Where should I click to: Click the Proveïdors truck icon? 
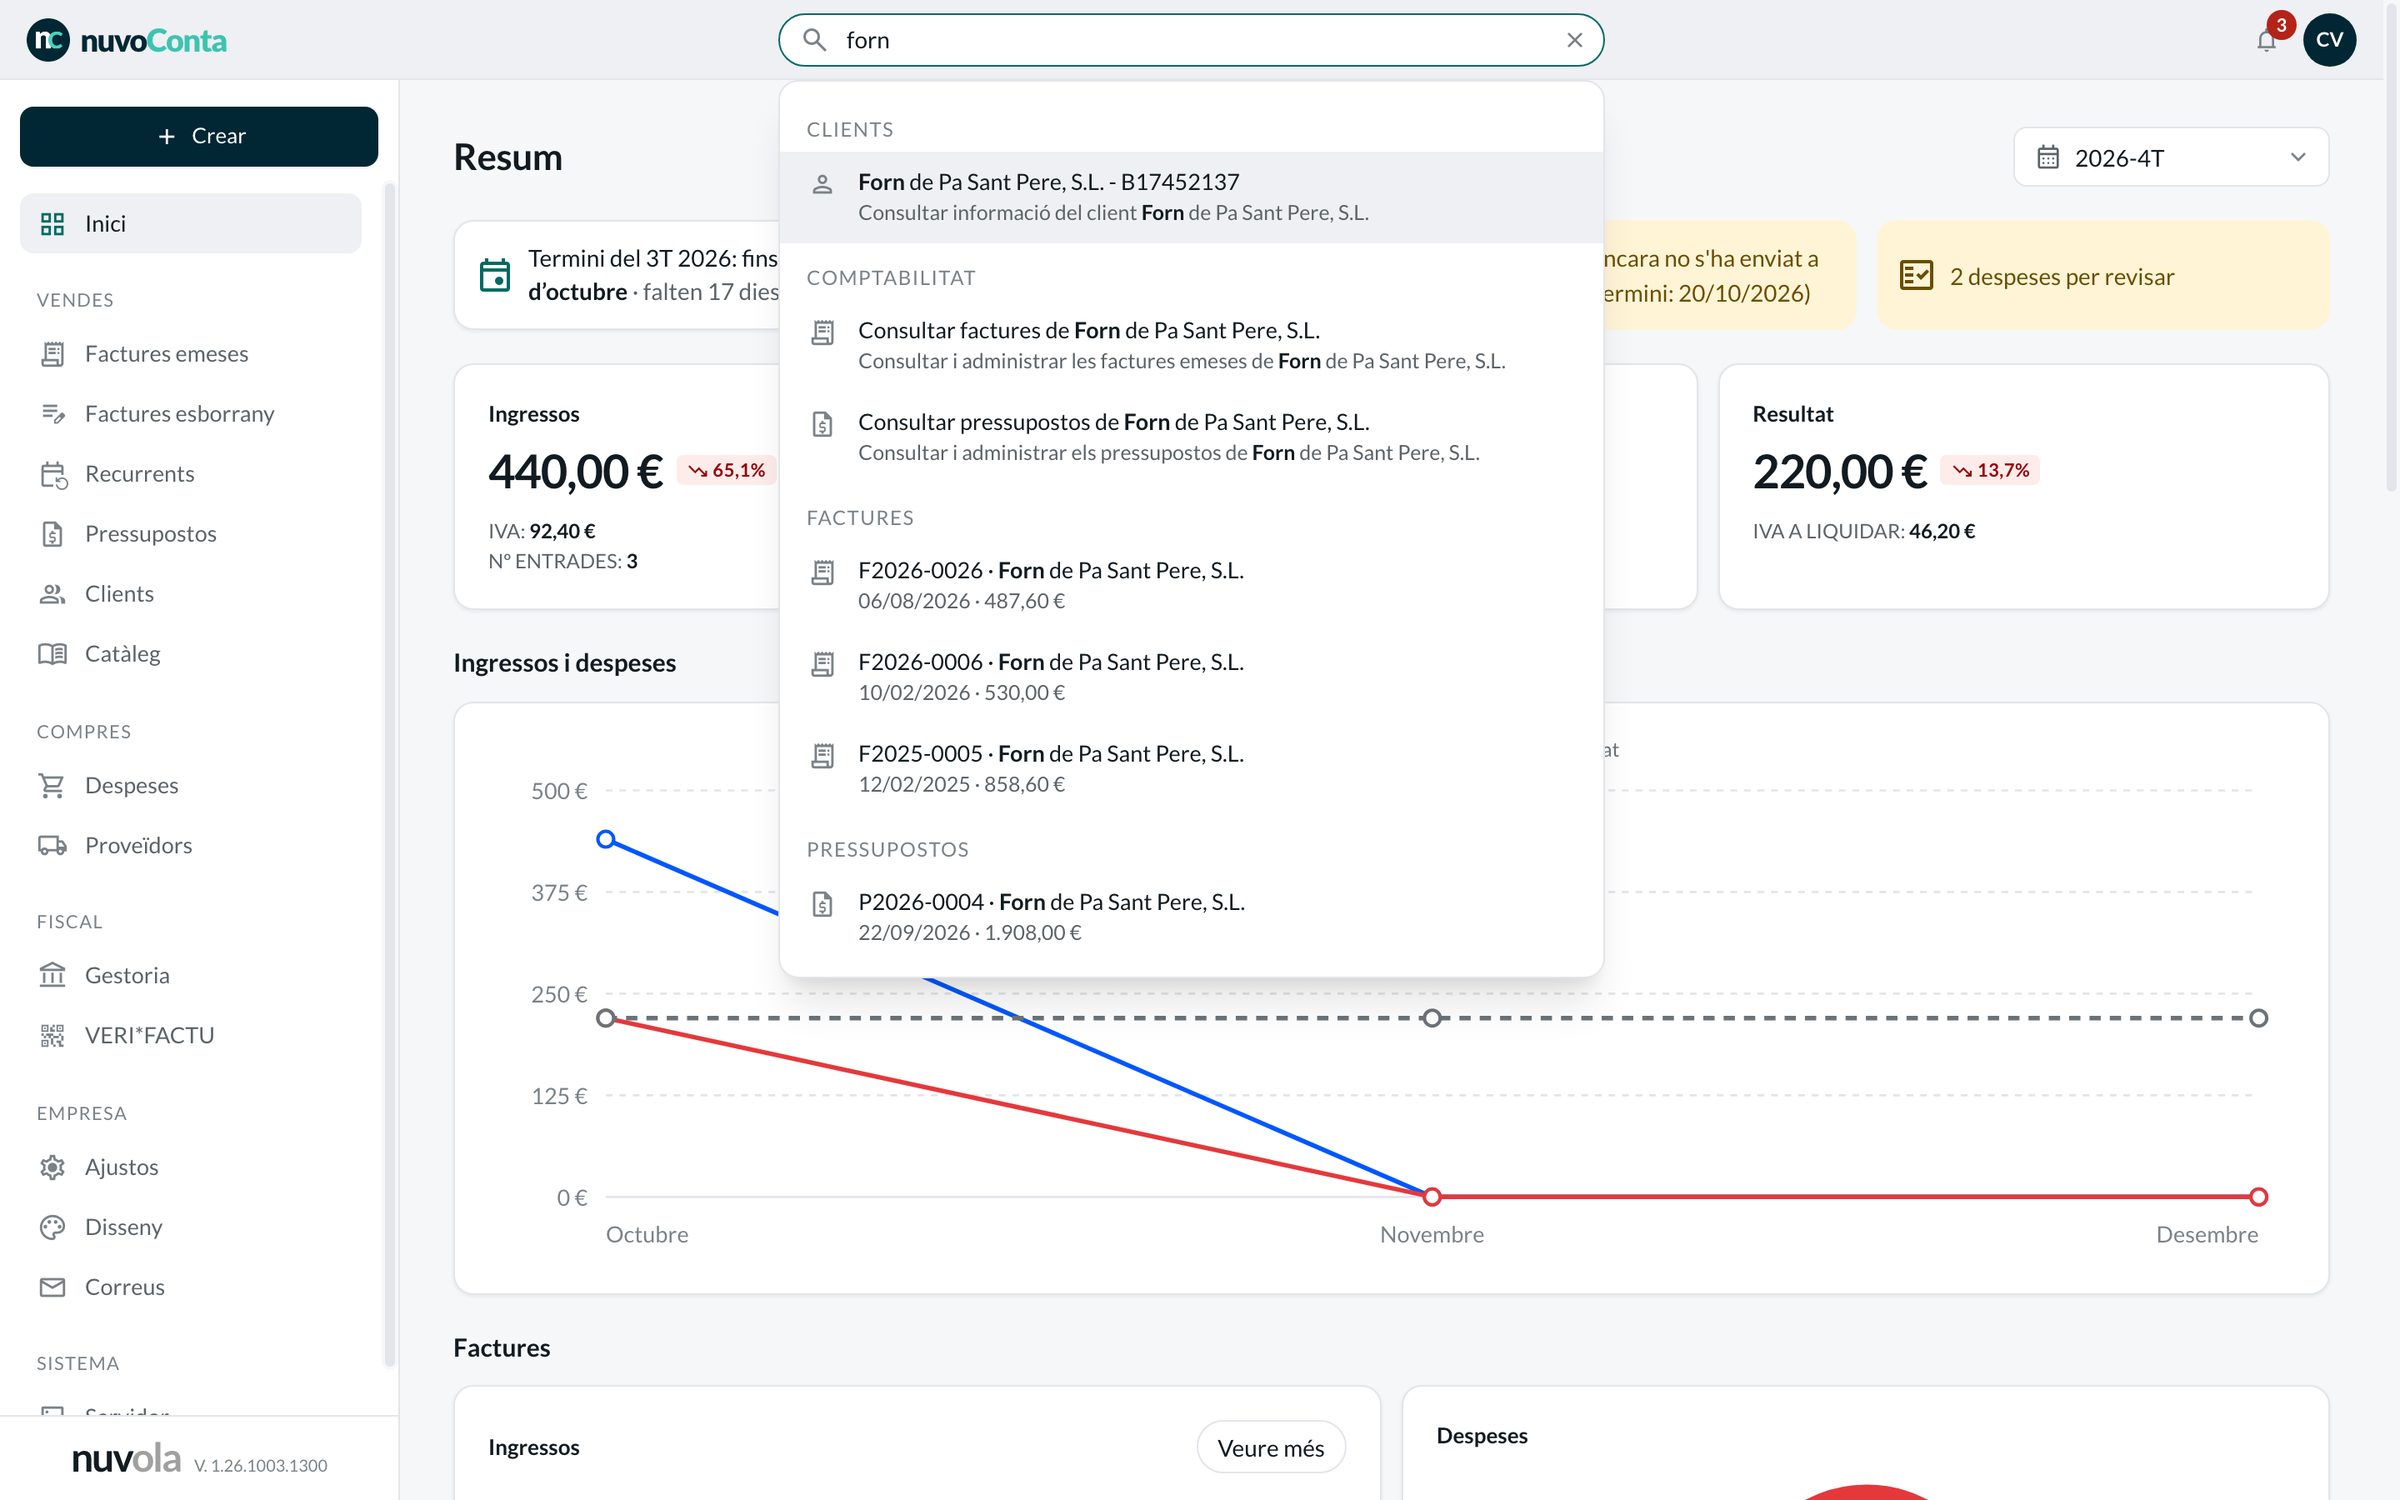pos(52,846)
